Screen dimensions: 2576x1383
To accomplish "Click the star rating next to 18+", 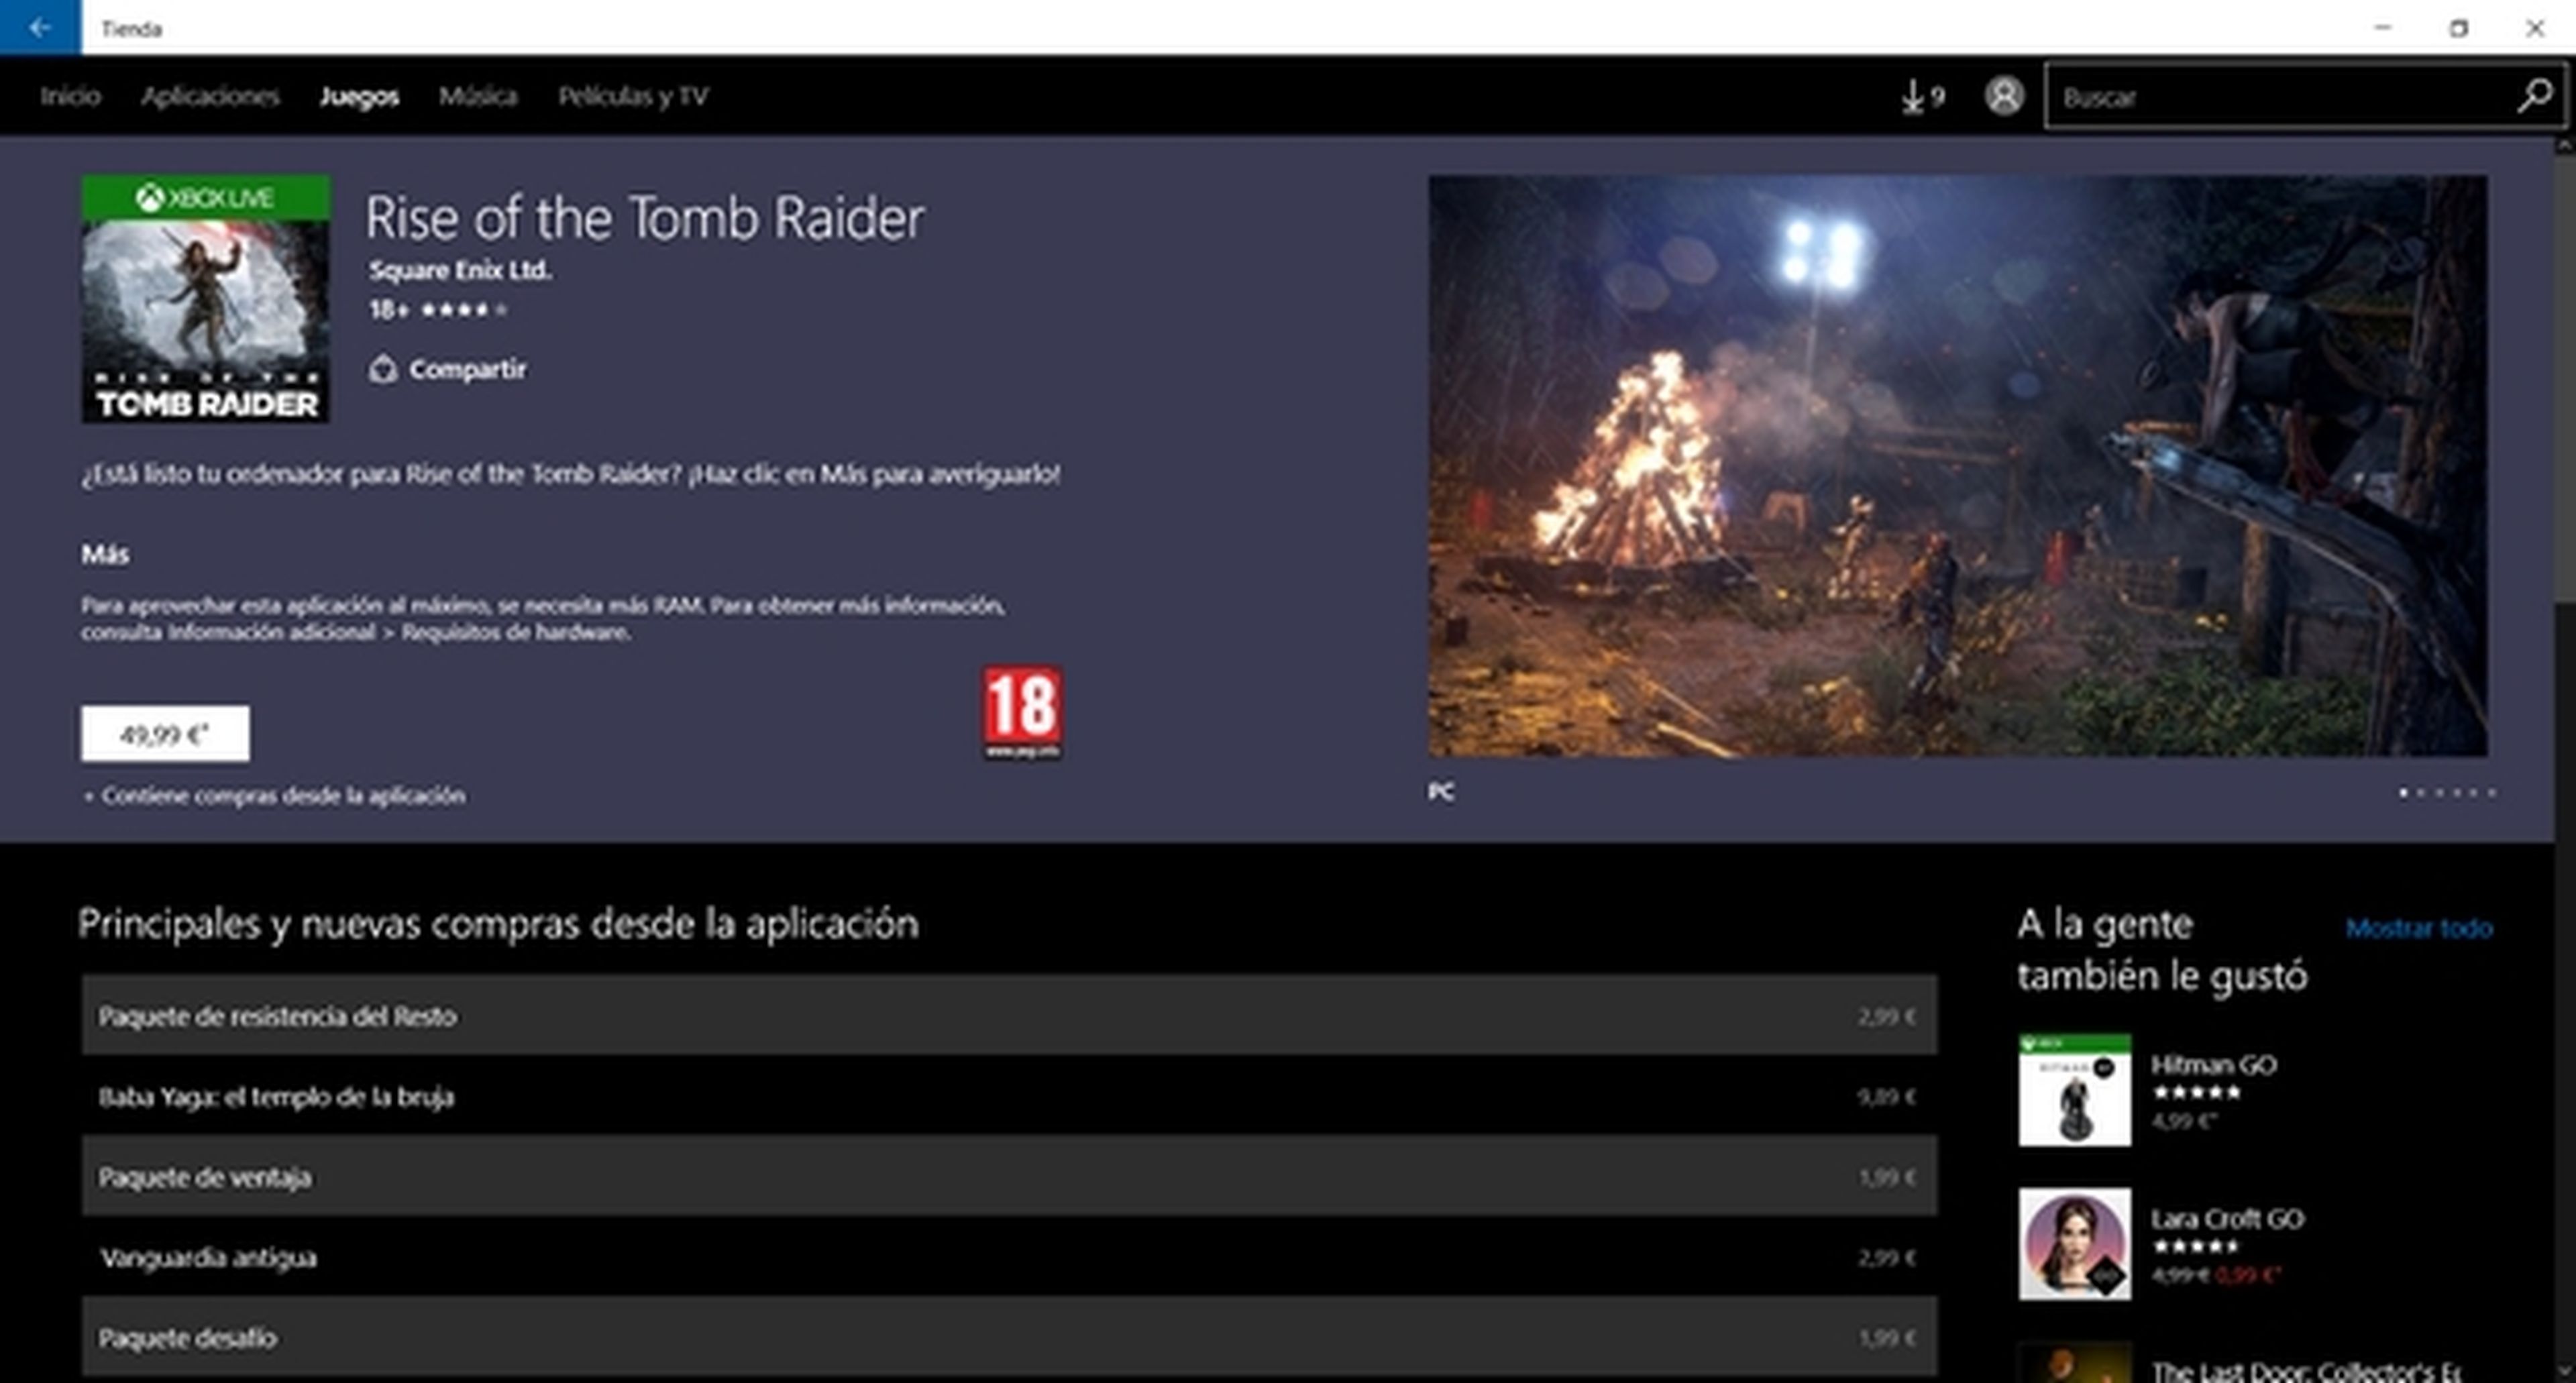I will pyautogui.click(x=464, y=310).
